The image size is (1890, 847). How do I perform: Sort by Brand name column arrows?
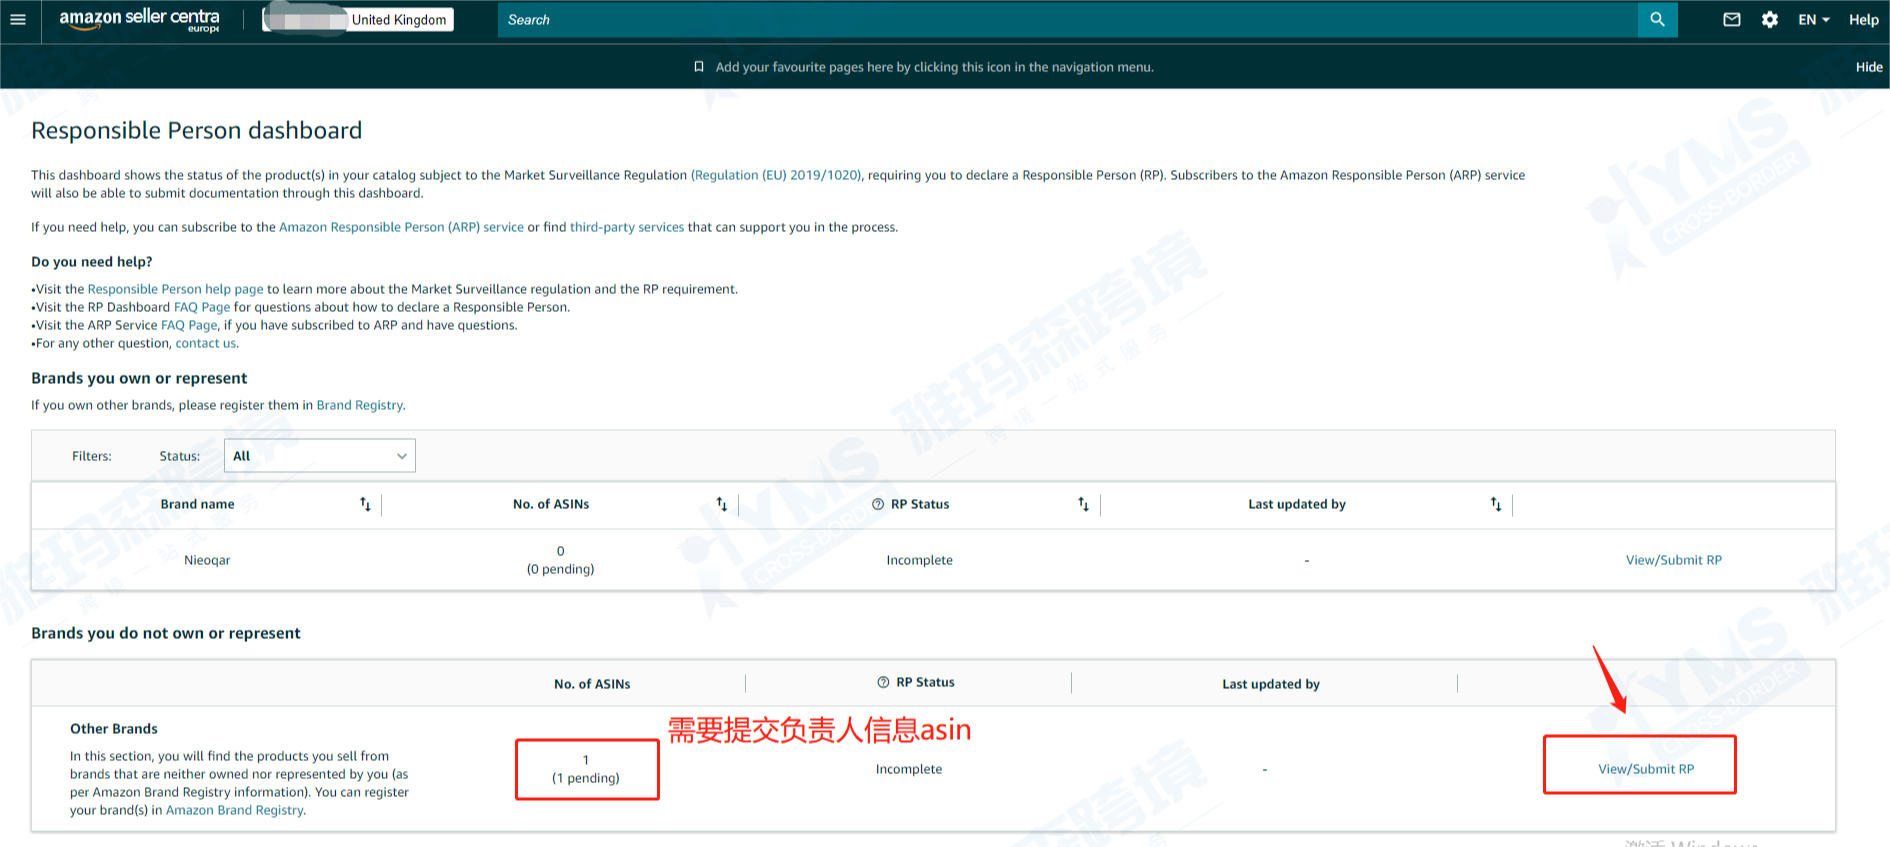pos(365,504)
